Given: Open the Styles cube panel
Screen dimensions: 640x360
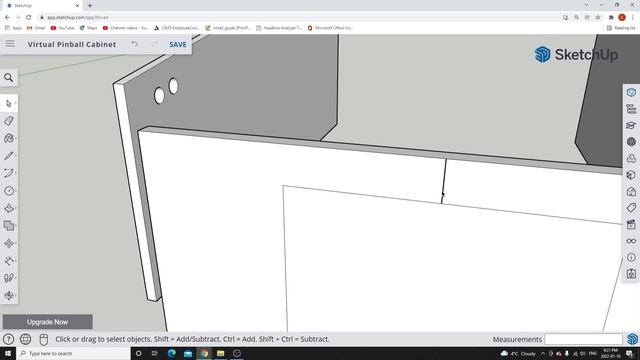Looking at the screenshot, I should (631, 175).
